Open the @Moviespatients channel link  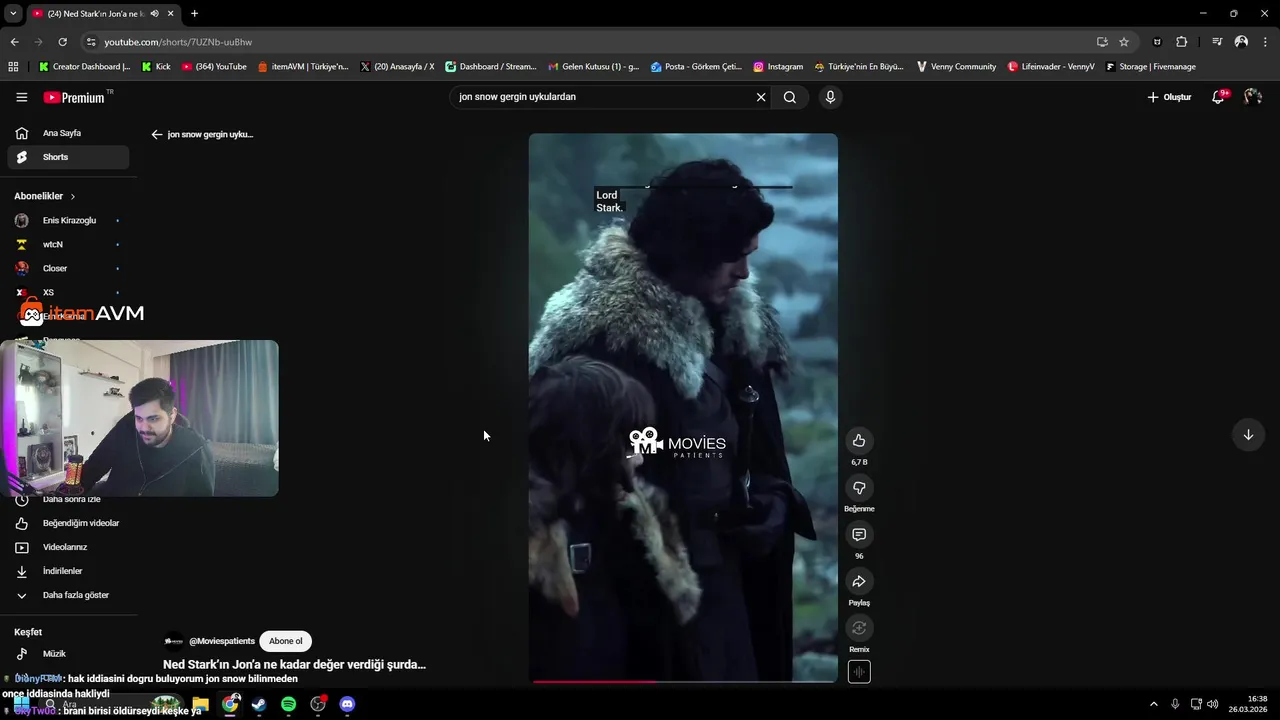coord(222,641)
